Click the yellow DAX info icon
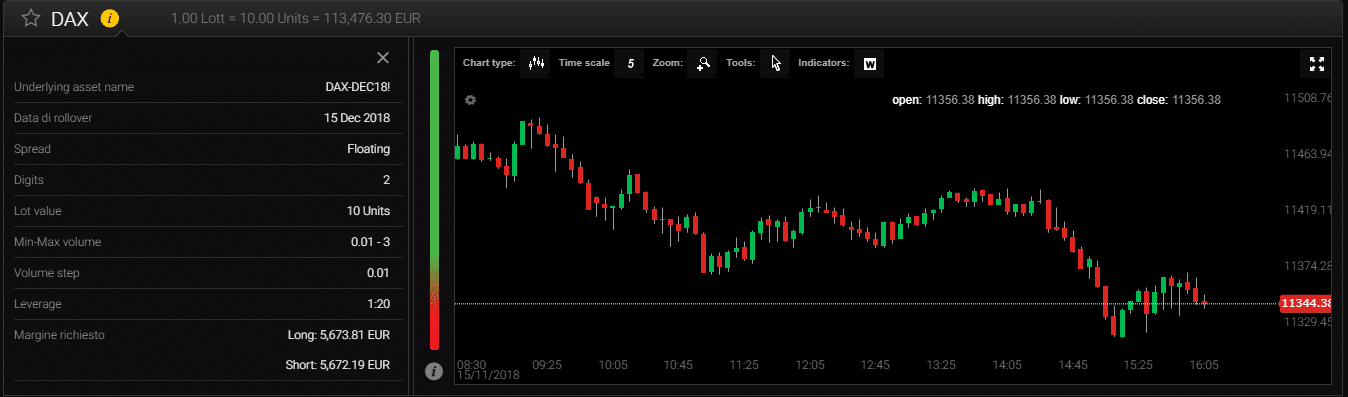 [110, 18]
